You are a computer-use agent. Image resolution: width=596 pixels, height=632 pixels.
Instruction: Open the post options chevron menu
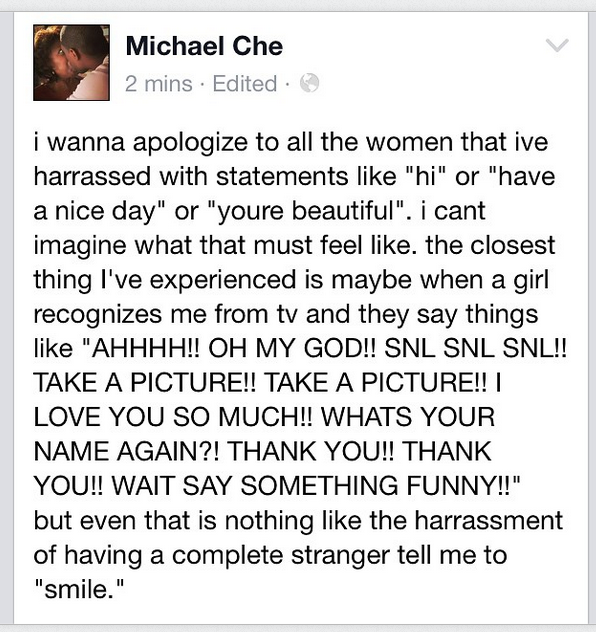[557, 45]
